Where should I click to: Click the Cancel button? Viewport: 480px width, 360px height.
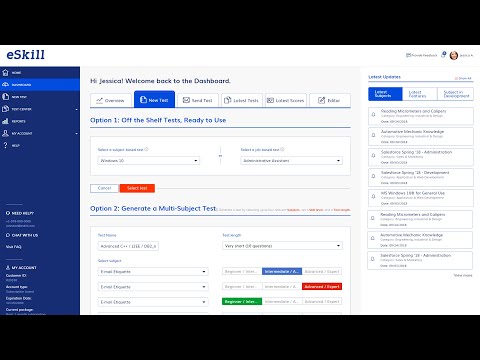[x=104, y=188]
